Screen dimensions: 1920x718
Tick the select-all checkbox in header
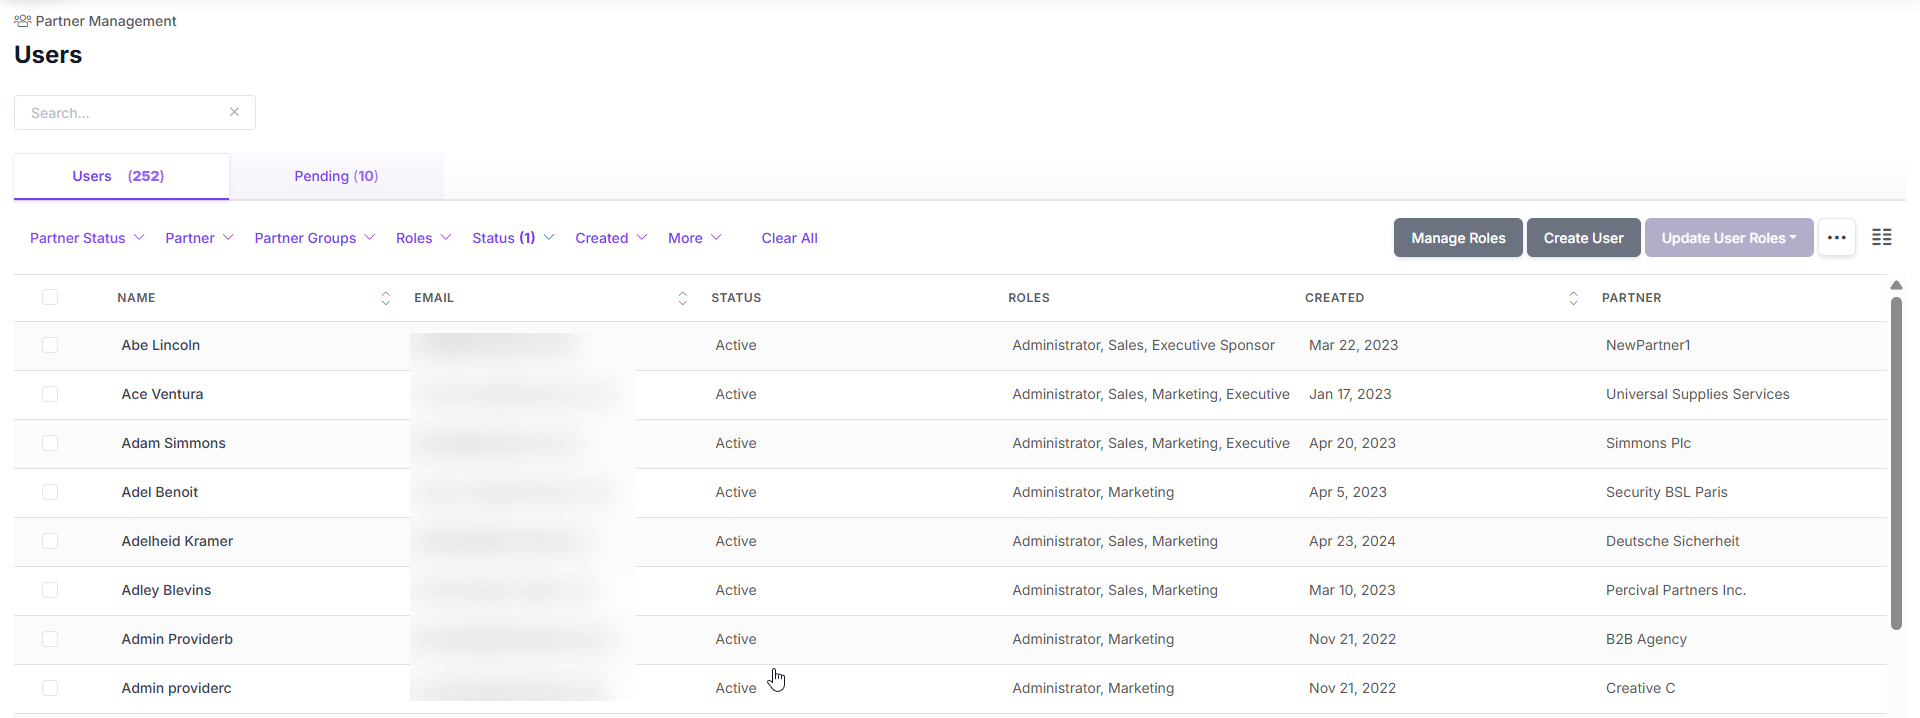pos(50,297)
